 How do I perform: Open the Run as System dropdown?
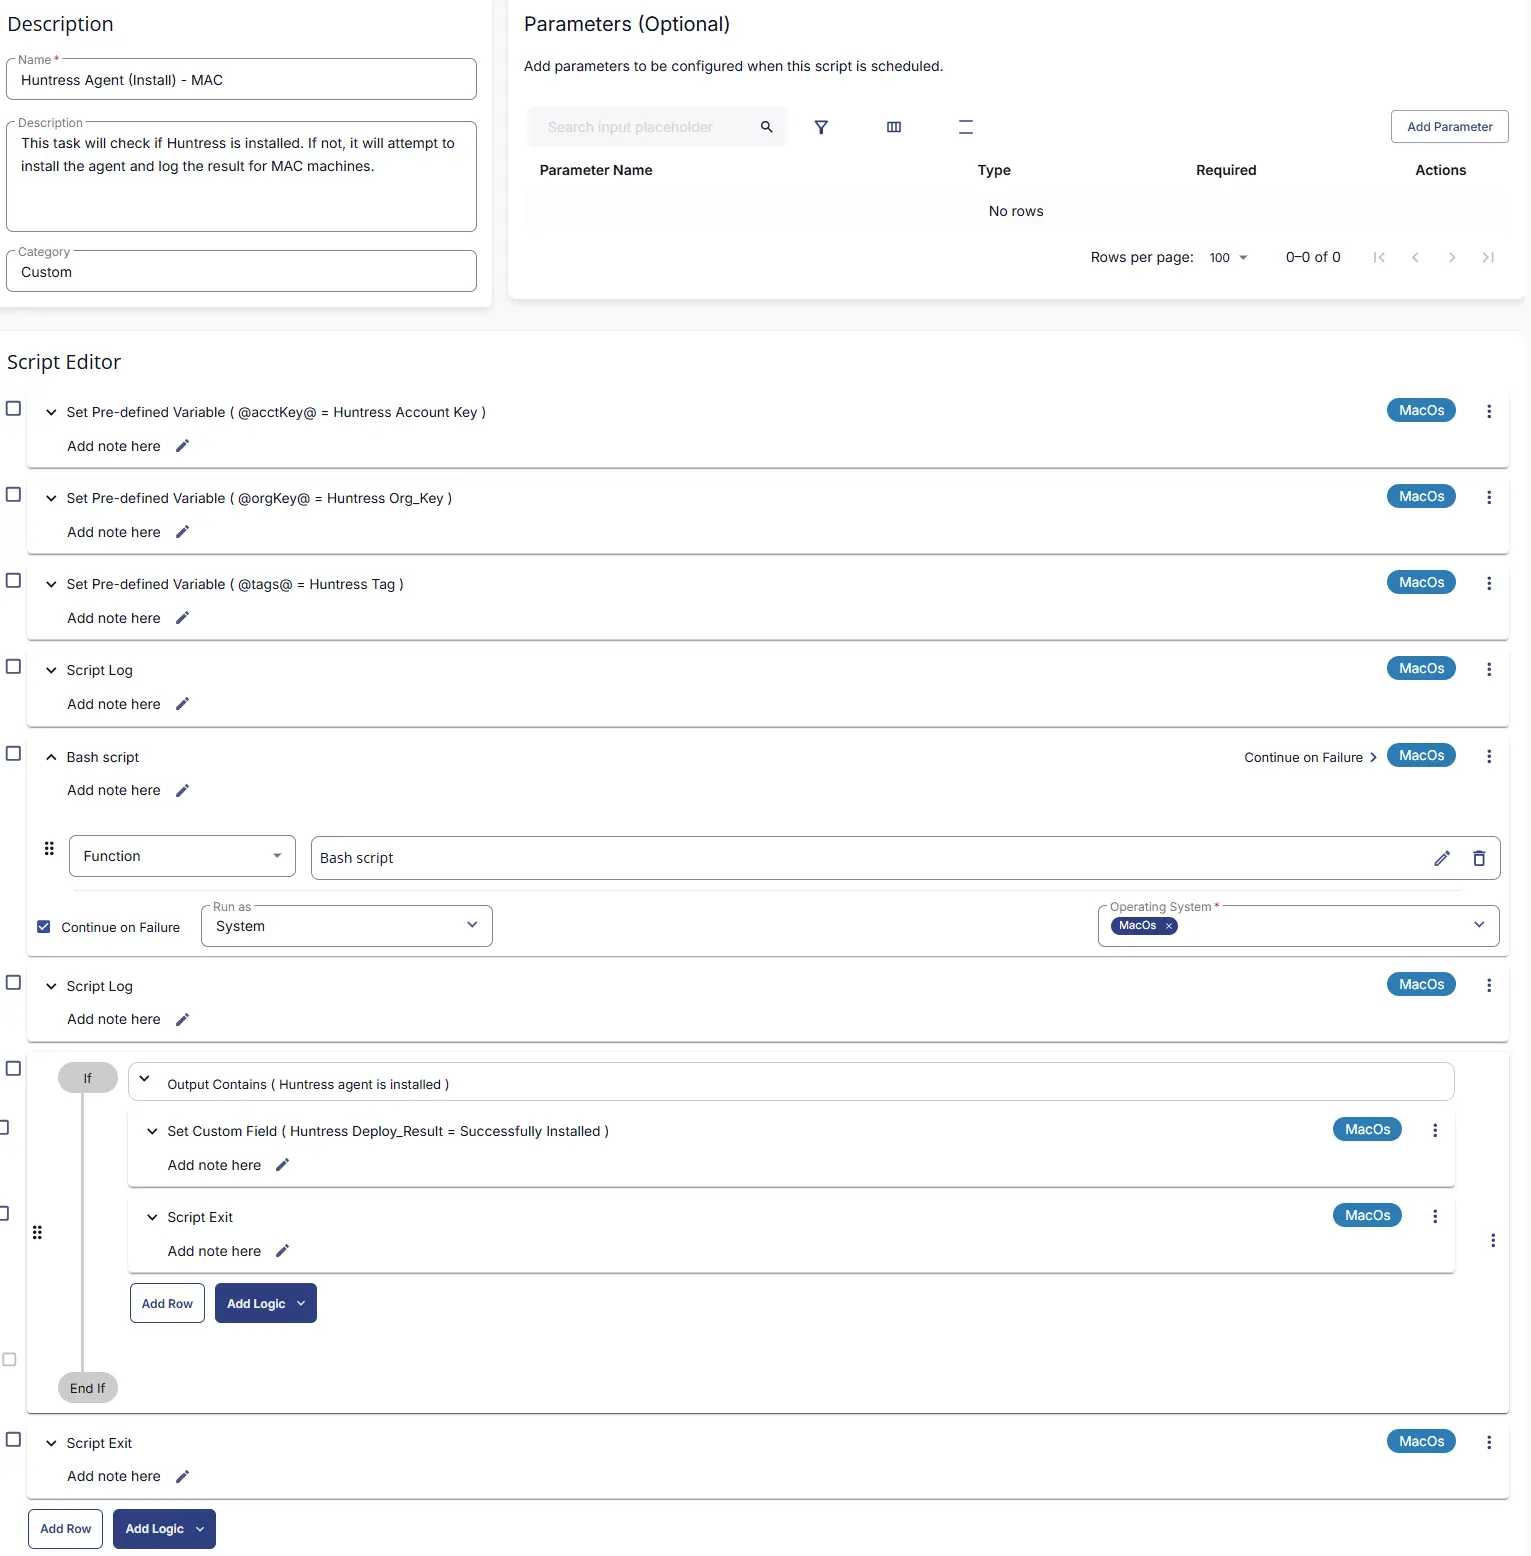coord(346,926)
